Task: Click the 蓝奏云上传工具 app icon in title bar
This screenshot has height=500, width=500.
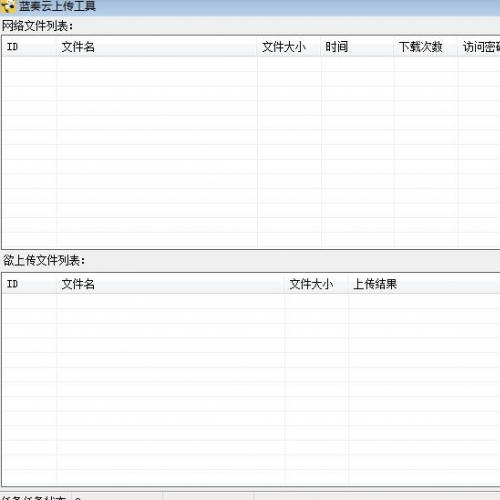Action: tap(7, 6)
